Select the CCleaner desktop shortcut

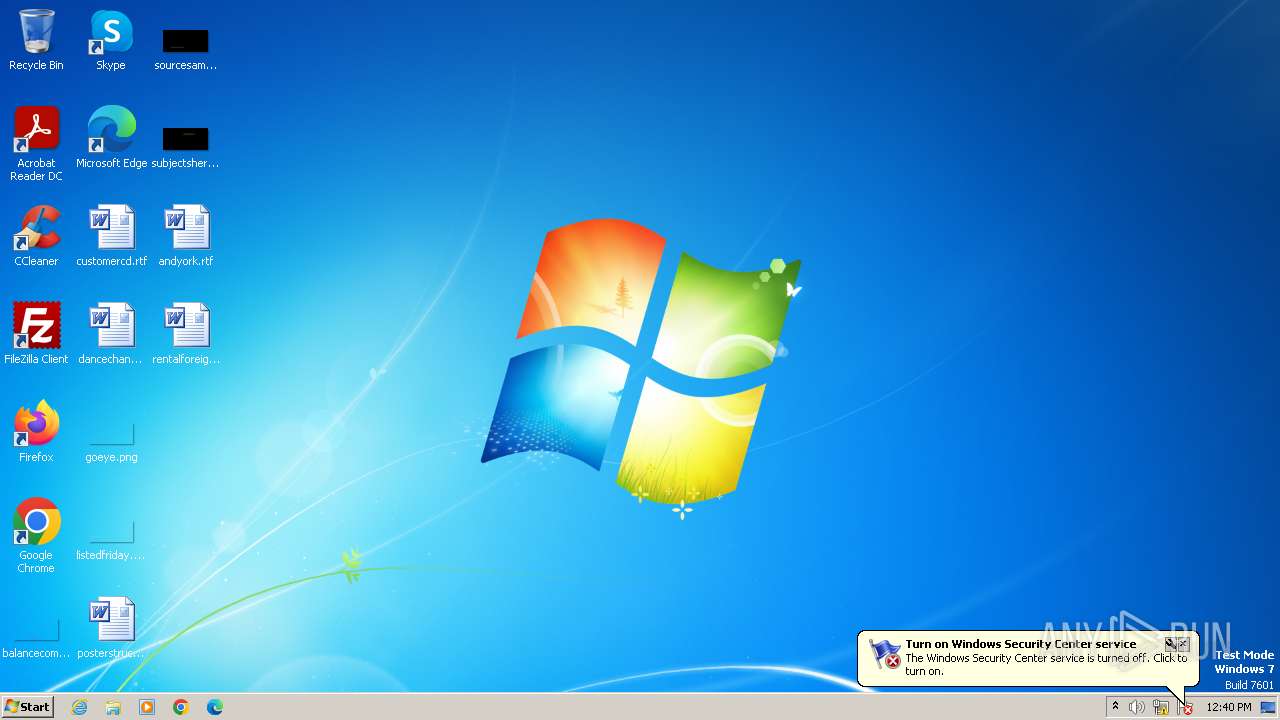(x=36, y=236)
